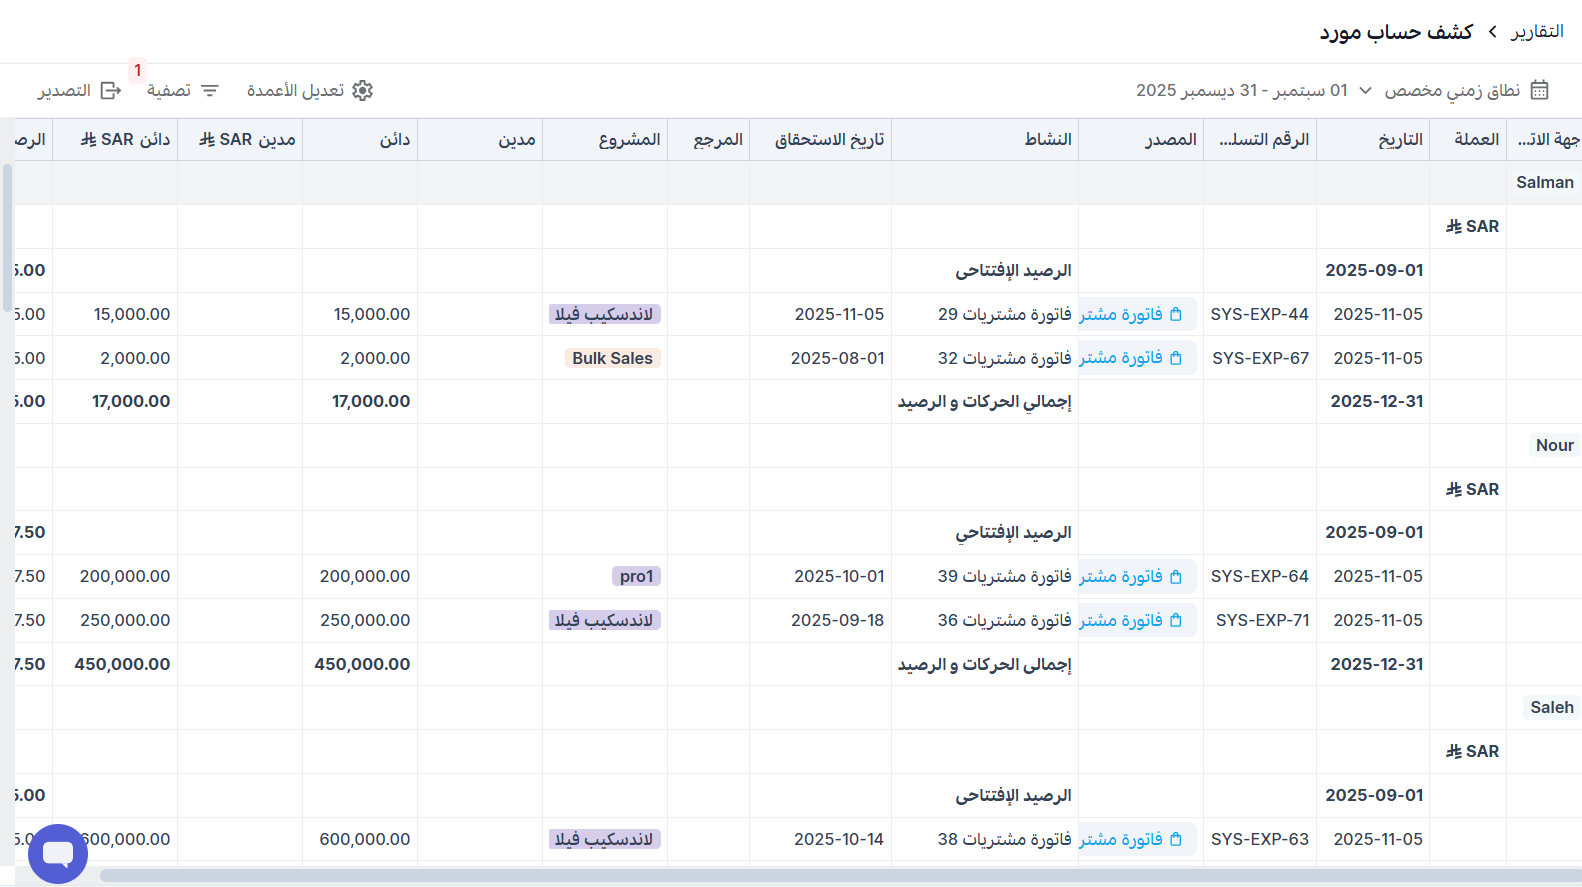This screenshot has height=887, width=1582.
Task: Click the breadcrumb chevron separator
Action: [x=1492, y=32]
